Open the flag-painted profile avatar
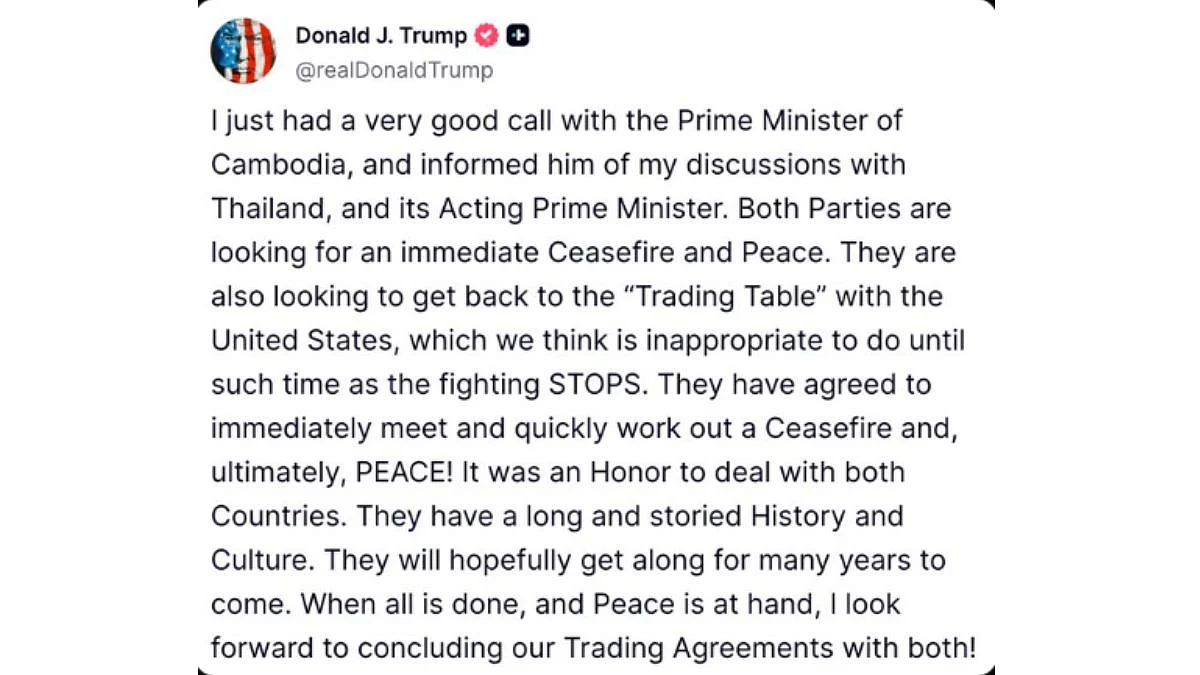The height and width of the screenshot is (675, 1200). coord(243,50)
